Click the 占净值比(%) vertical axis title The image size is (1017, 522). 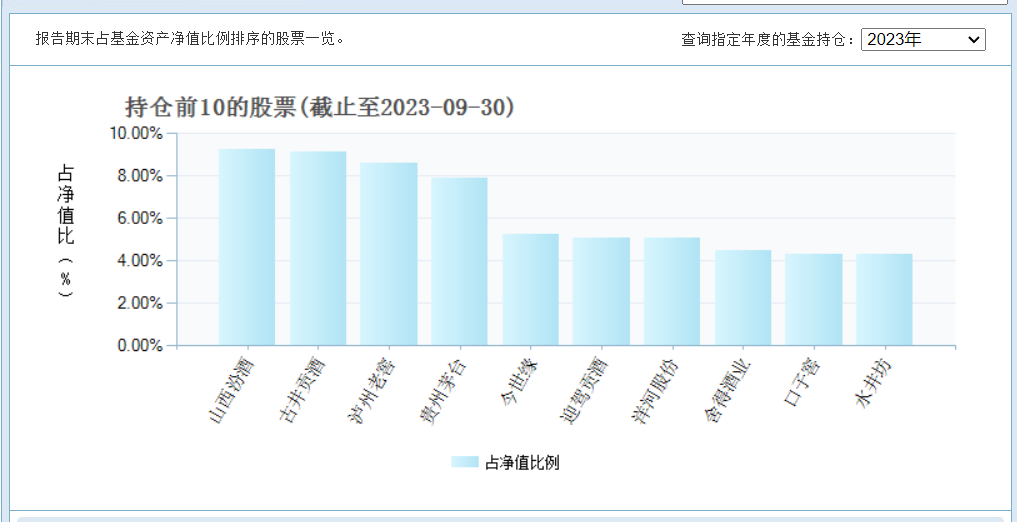tap(65, 232)
